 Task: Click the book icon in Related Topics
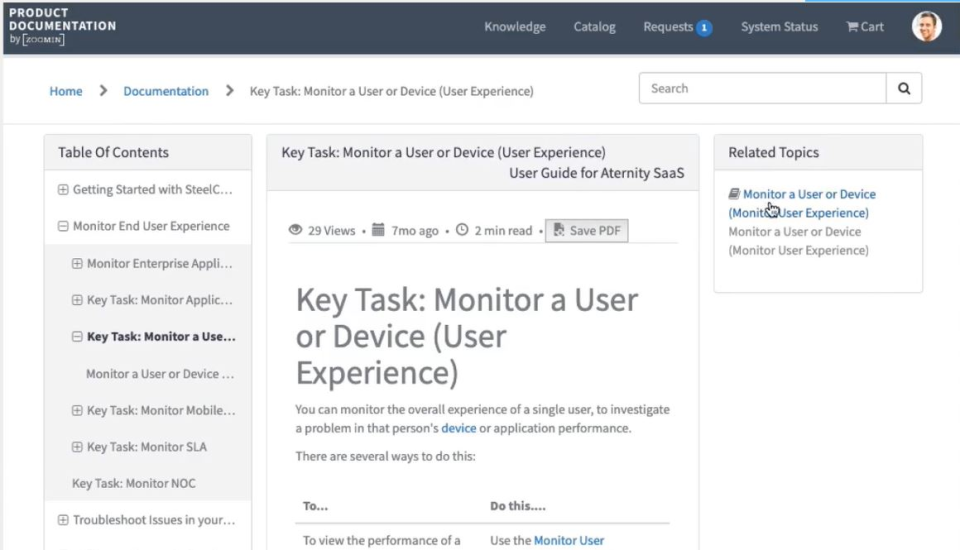pyautogui.click(x=734, y=194)
